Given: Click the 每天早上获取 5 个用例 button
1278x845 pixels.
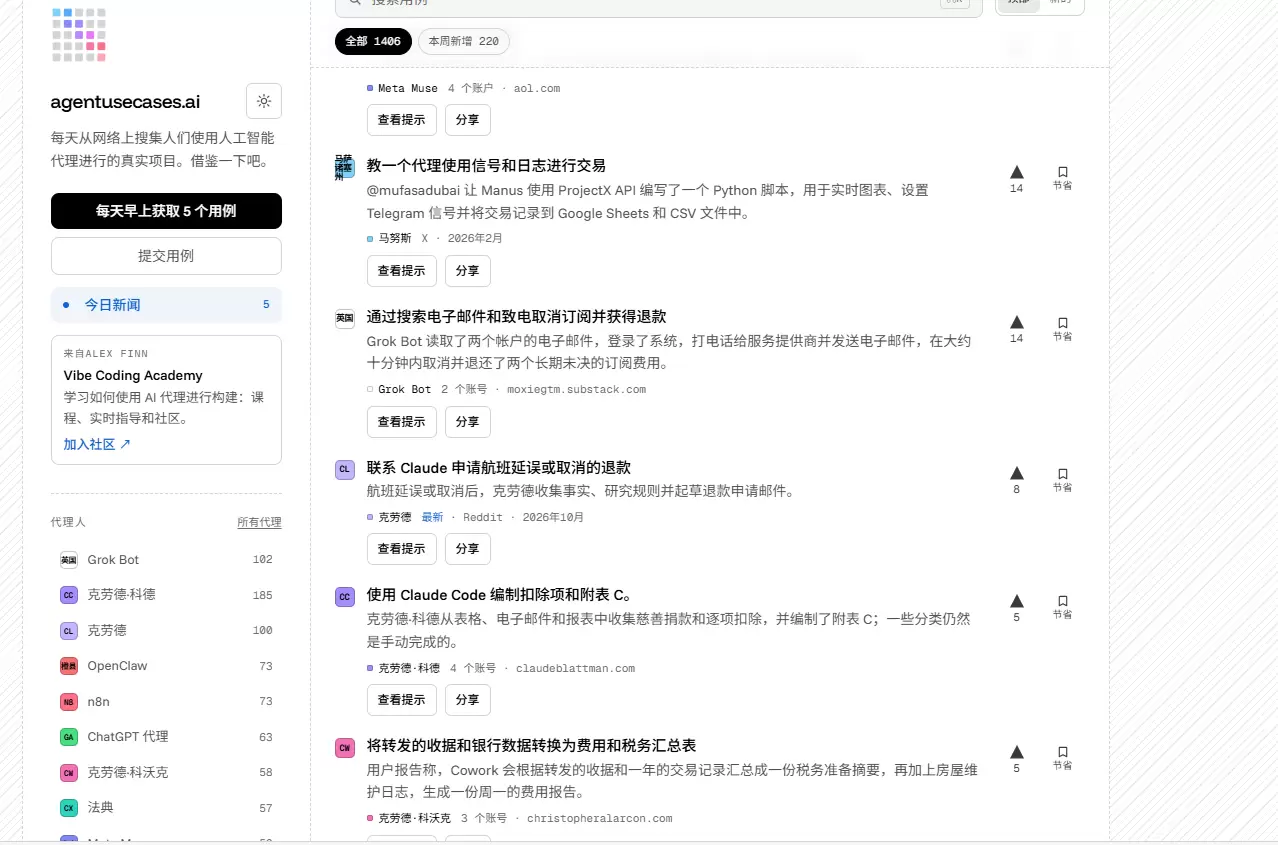Looking at the screenshot, I should [166, 211].
